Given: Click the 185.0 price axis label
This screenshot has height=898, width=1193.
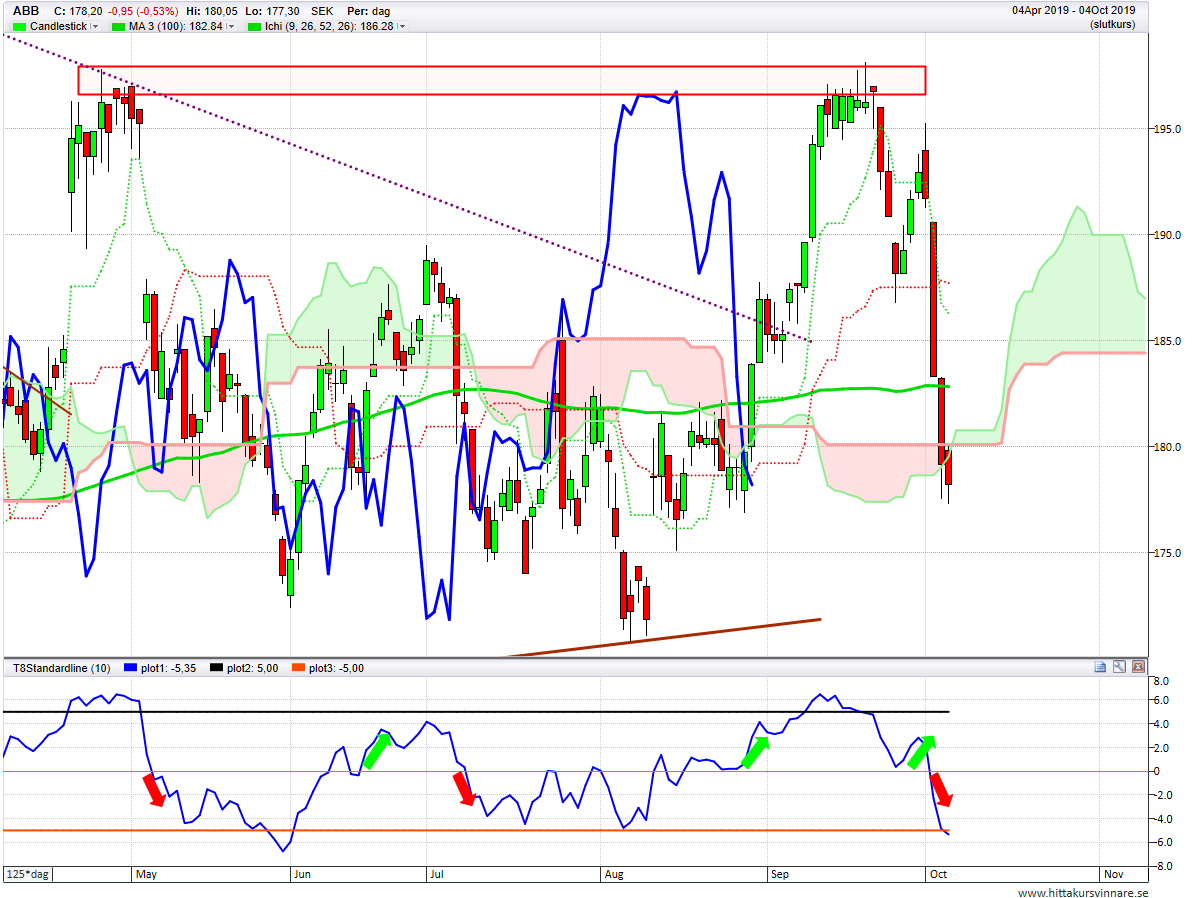Looking at the screenshot, I should (1167, 341).
